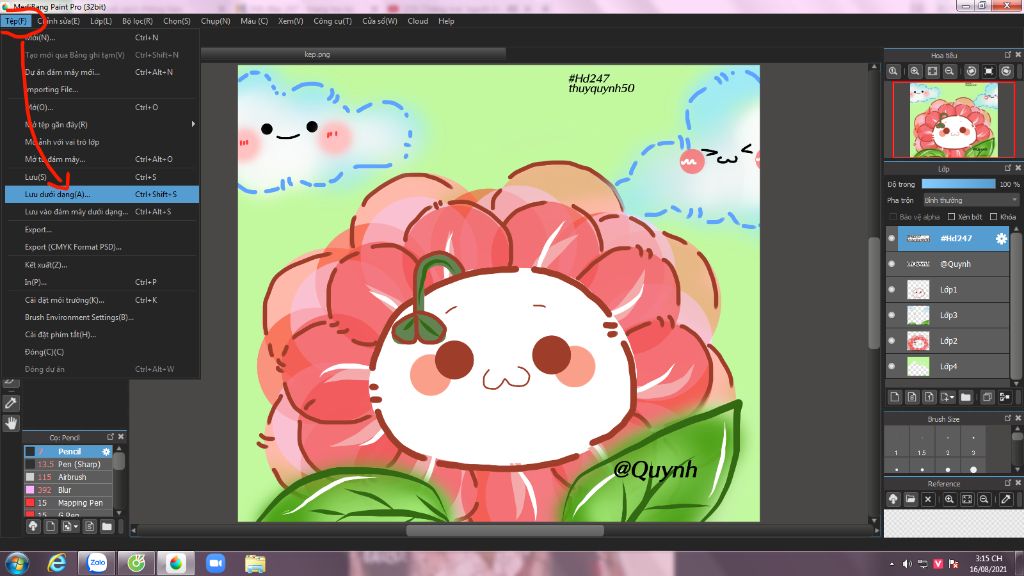Screen dimensions: 1024x576
Task: Fit reference image to panel icon
Action: [967, 500]
